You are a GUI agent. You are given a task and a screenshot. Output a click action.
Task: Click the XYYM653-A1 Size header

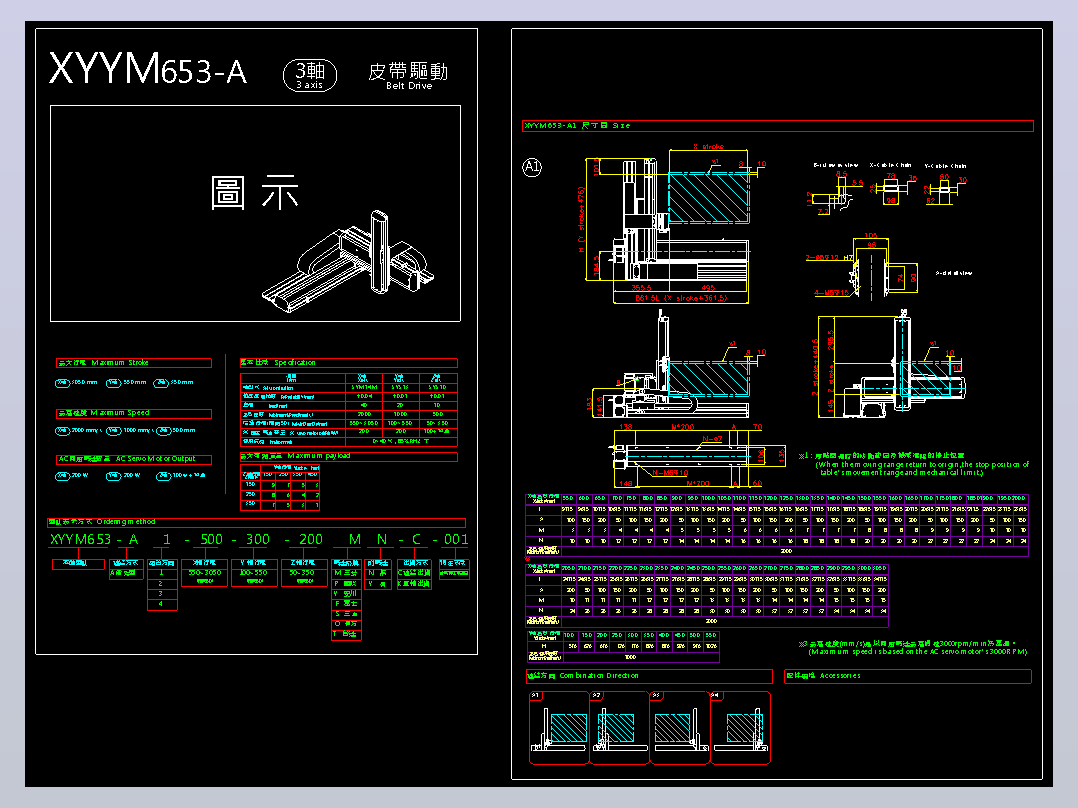(x=778, y=126)
